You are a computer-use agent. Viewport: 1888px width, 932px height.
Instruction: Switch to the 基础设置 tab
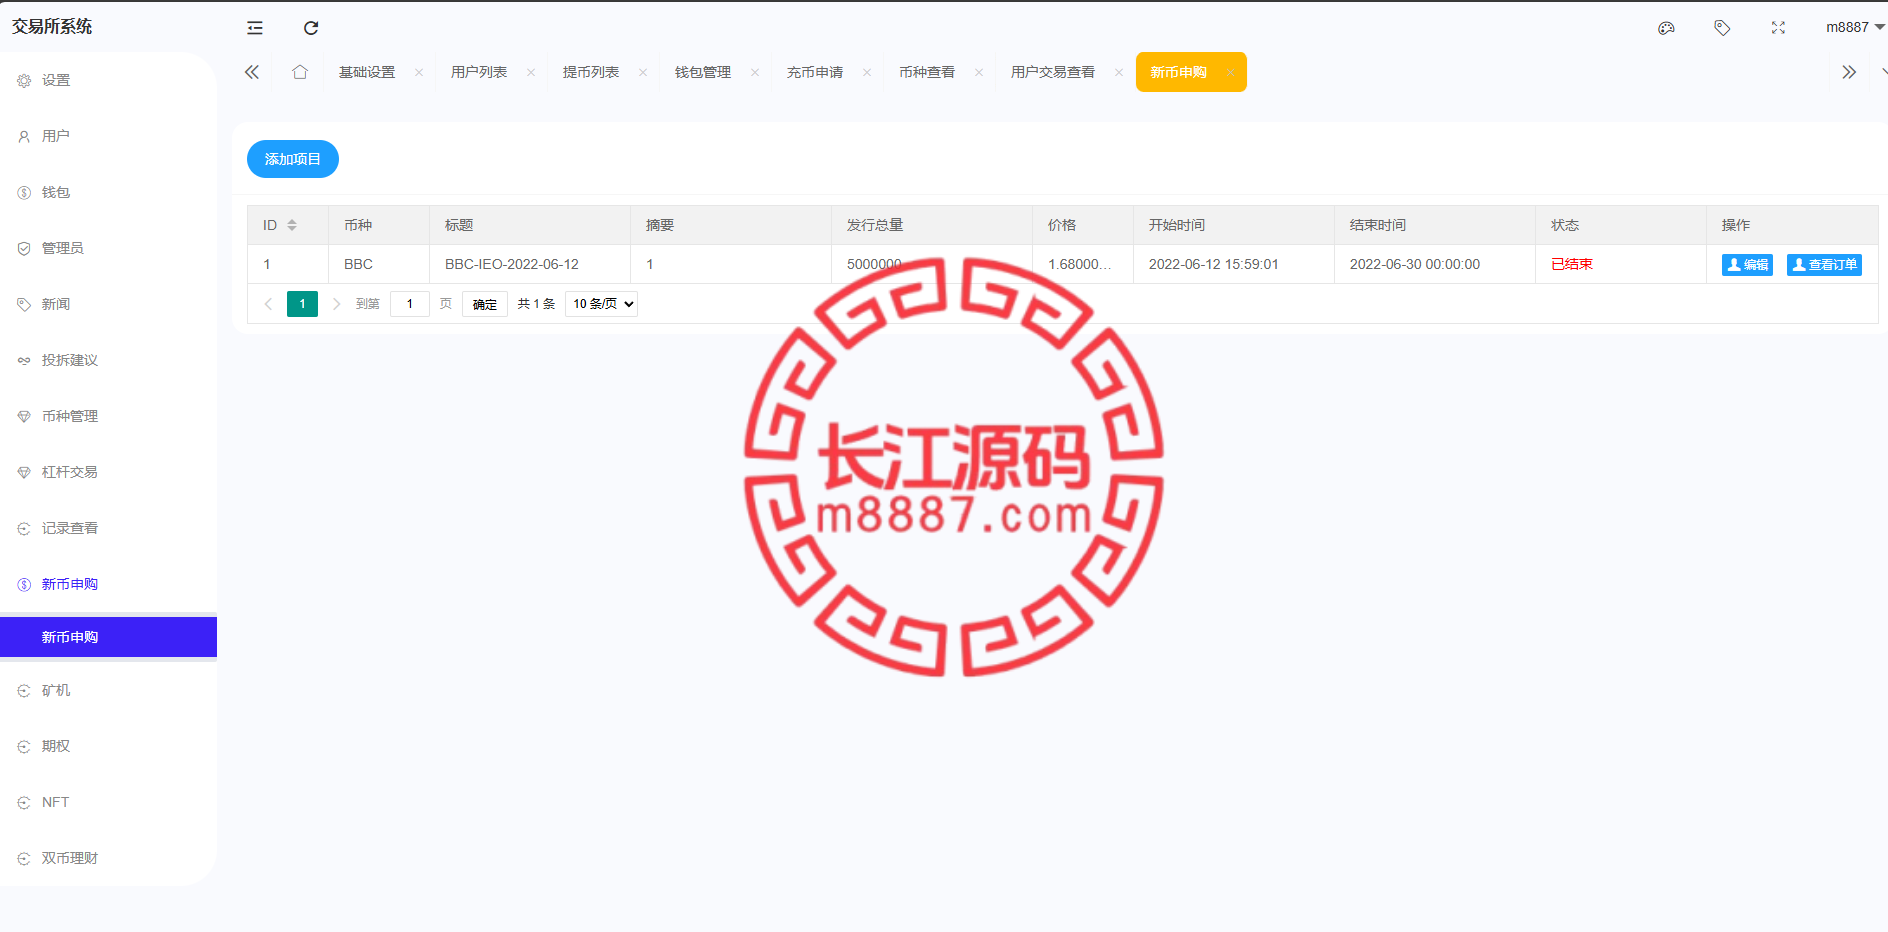coord(367,72)
